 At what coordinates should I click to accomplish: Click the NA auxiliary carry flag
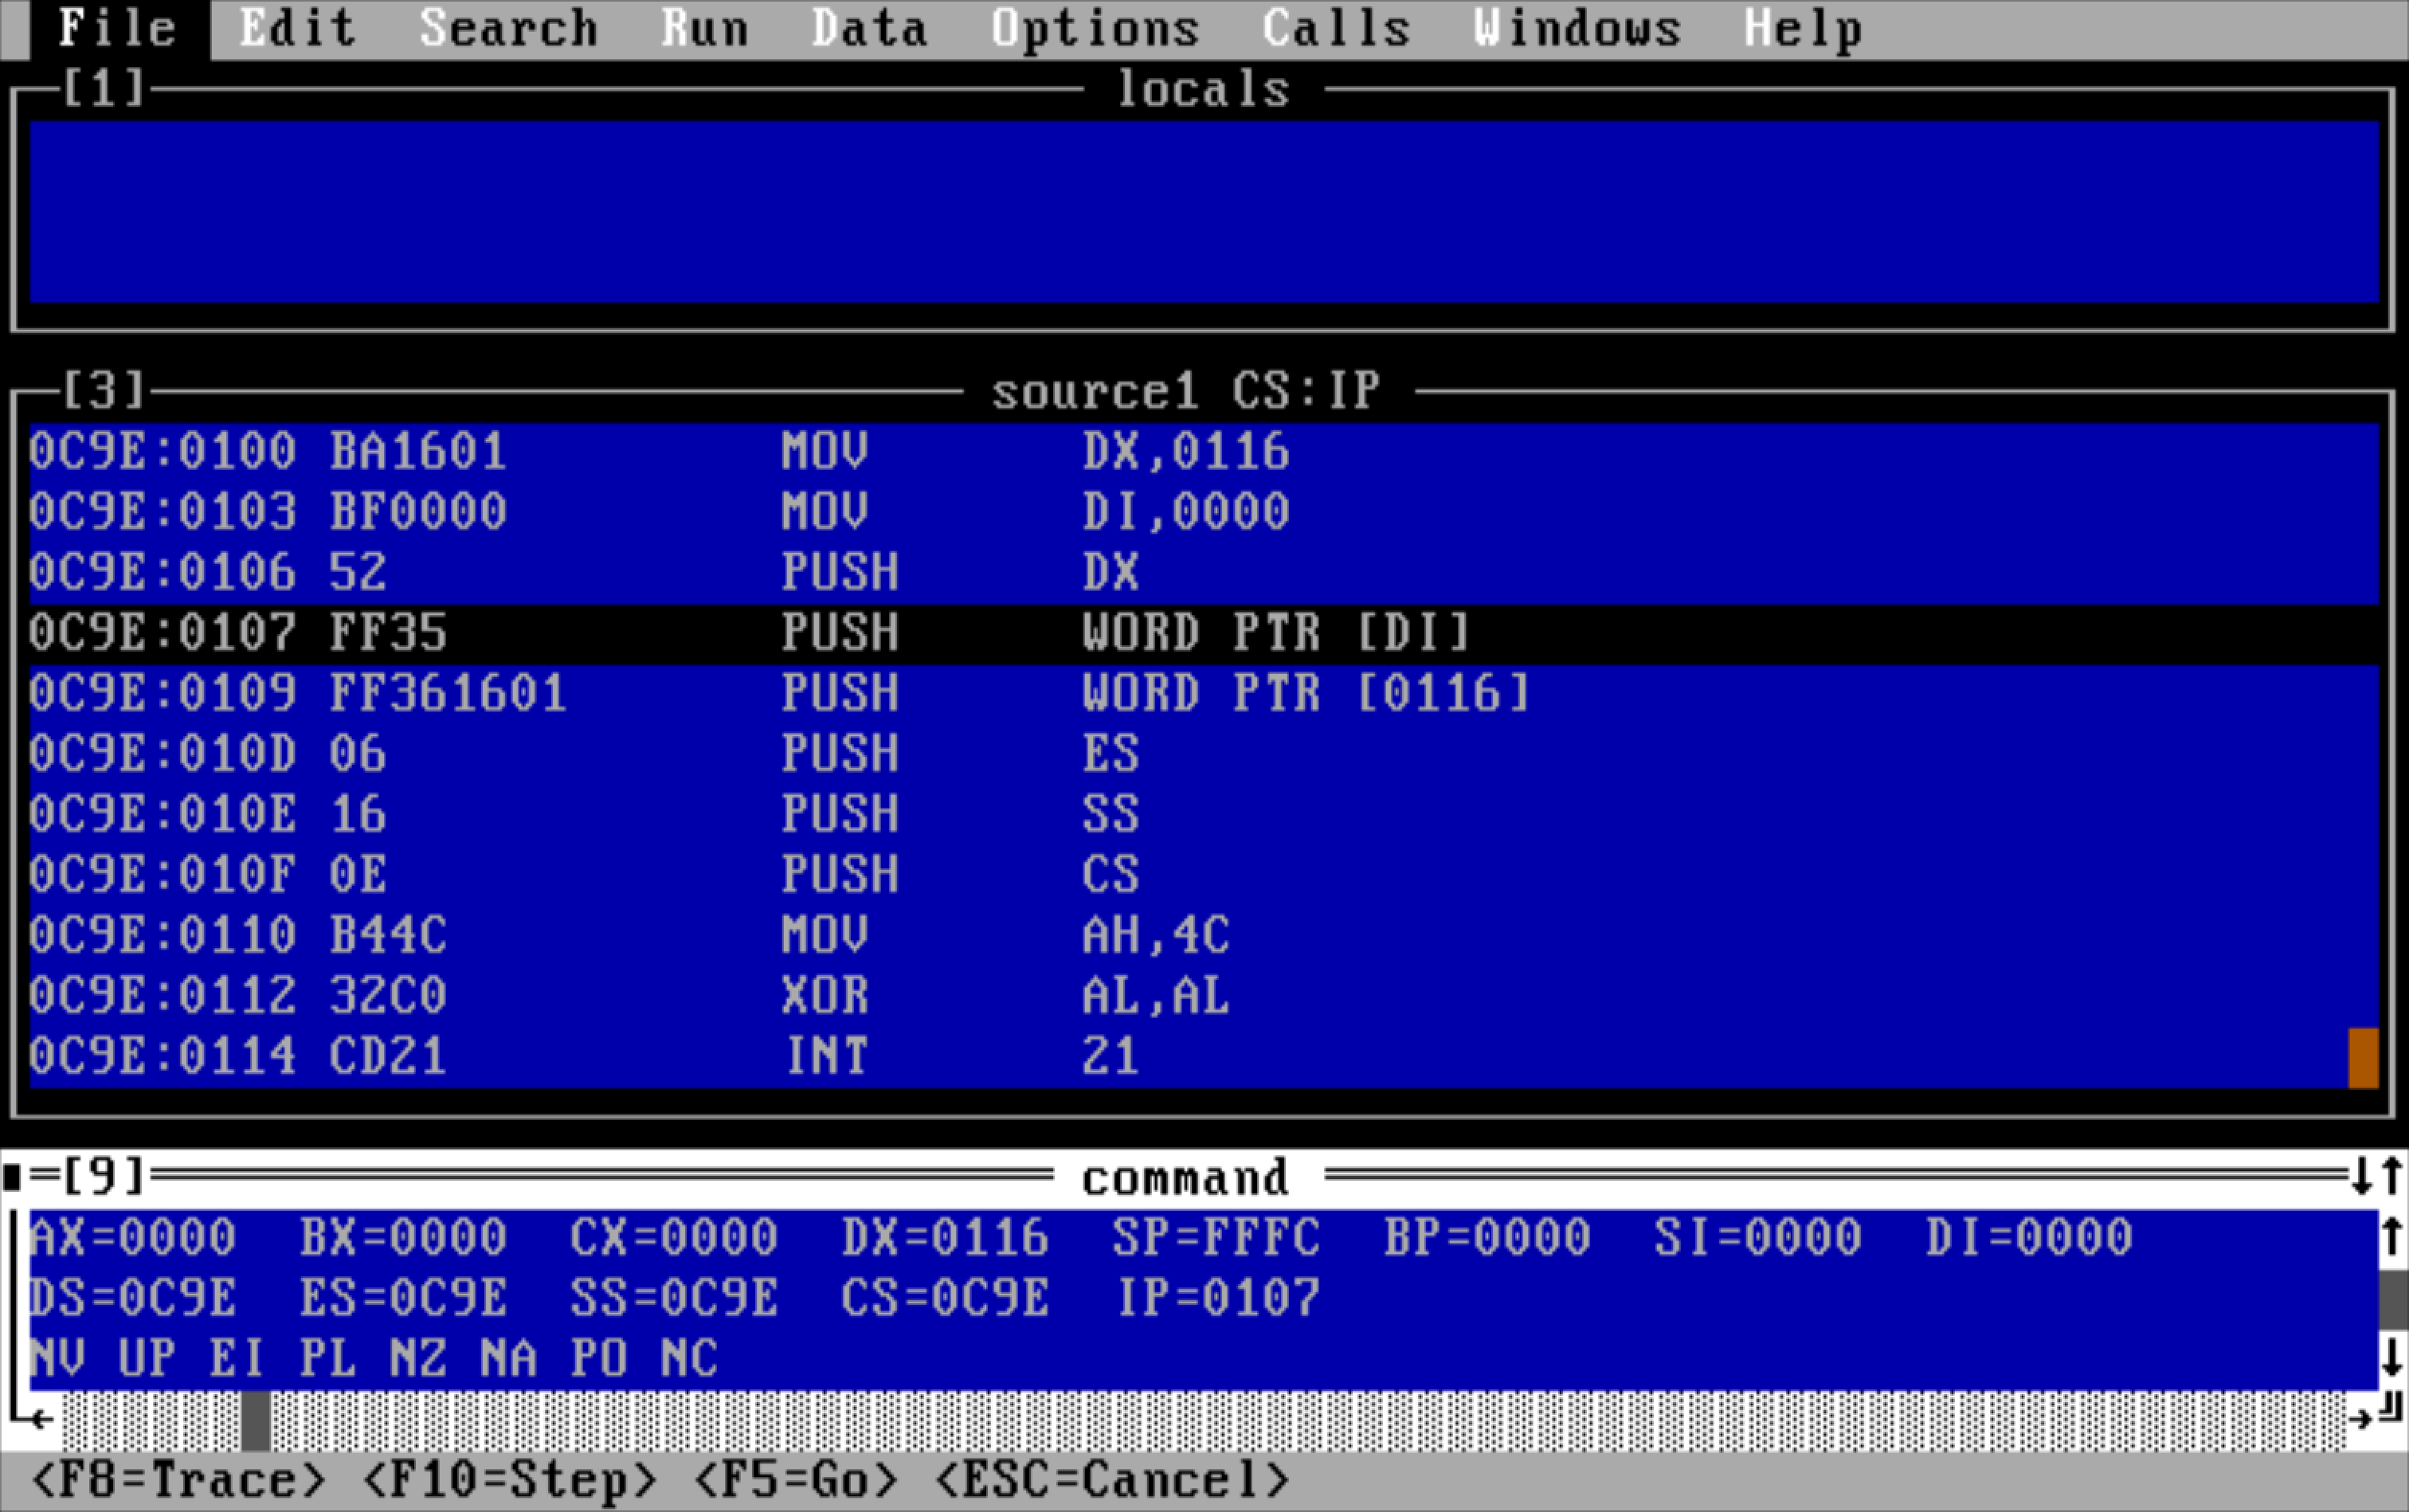[509, 1359]
